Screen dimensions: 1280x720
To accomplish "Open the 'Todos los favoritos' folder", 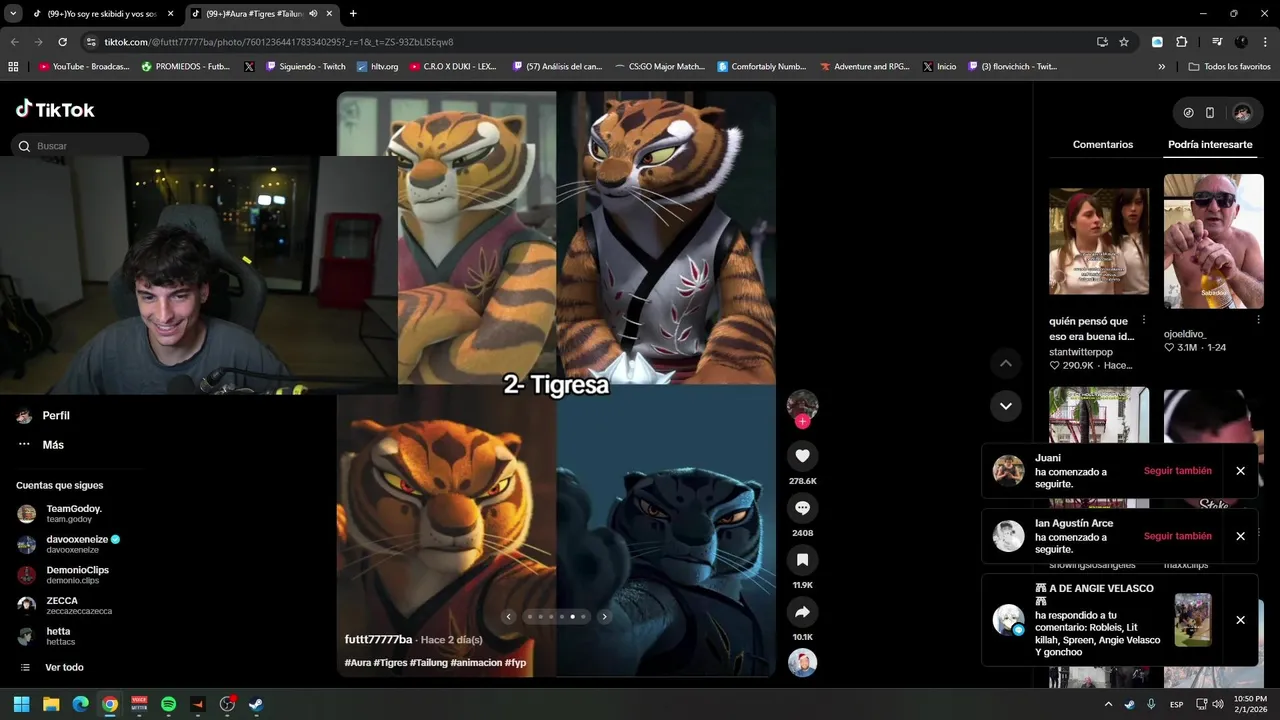I will click(x=1229, y=67).
